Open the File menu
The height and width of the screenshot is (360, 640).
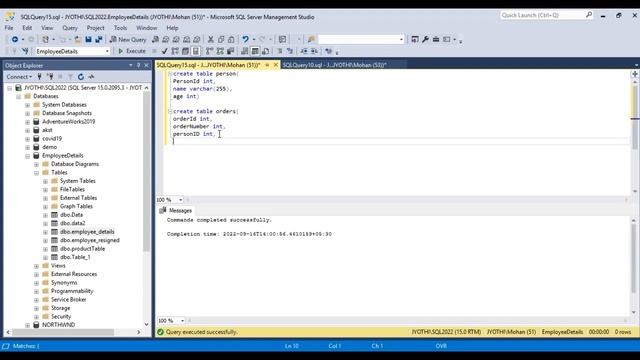(x=9, y=28)
